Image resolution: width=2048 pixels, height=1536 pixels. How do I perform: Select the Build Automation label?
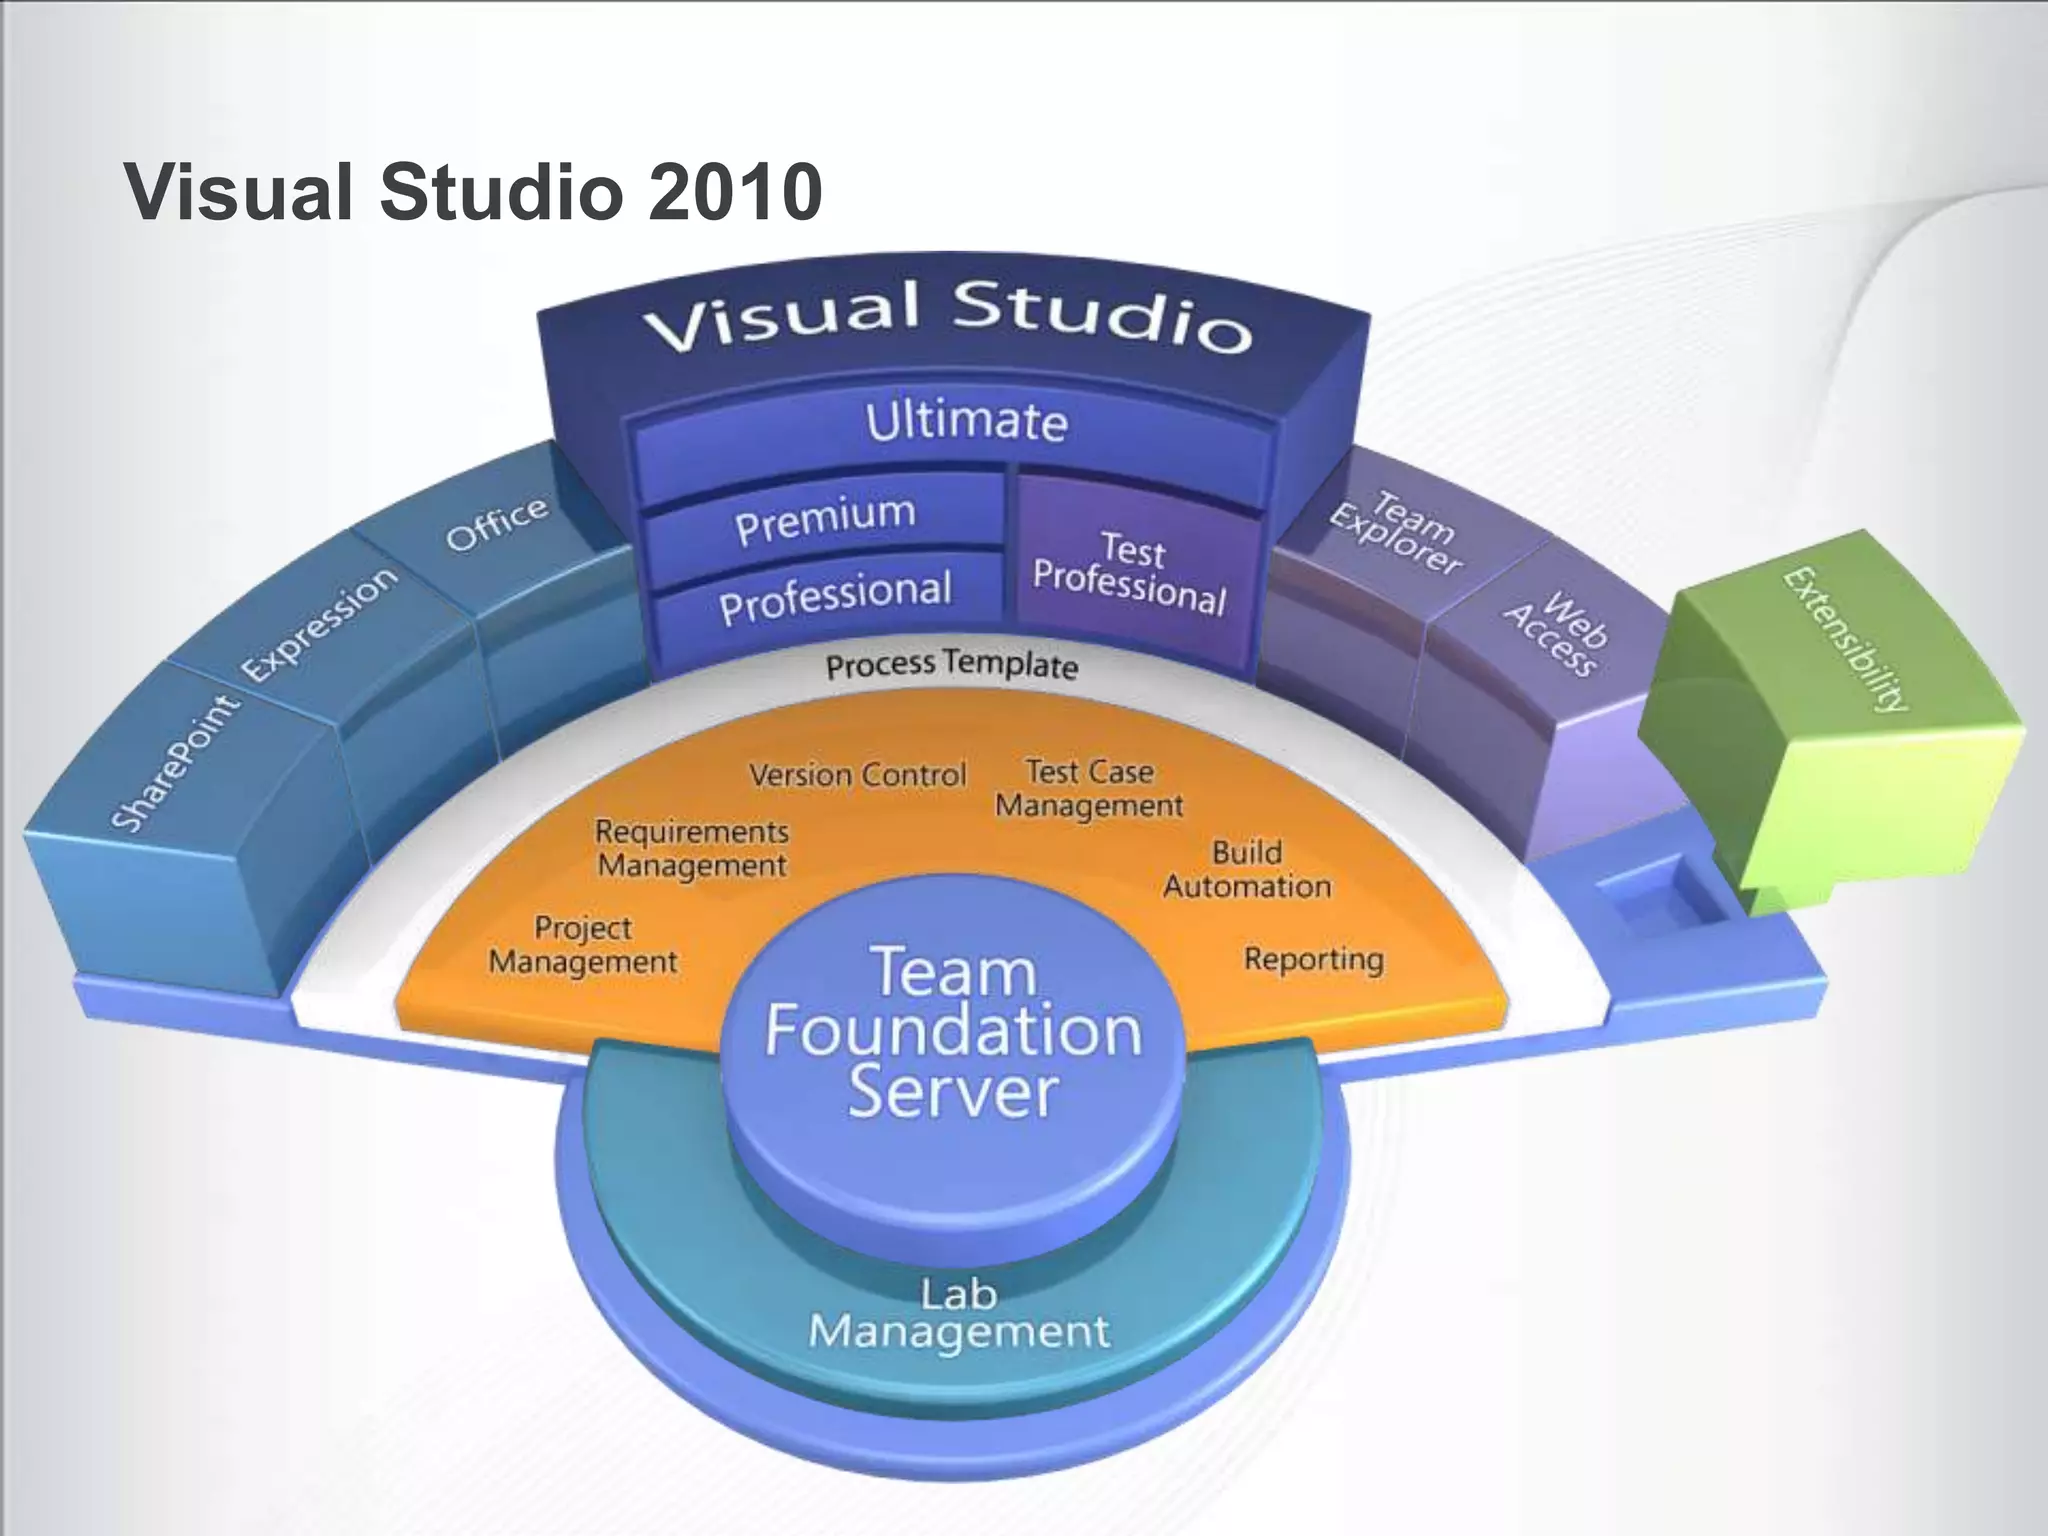tap(1246, 869)
